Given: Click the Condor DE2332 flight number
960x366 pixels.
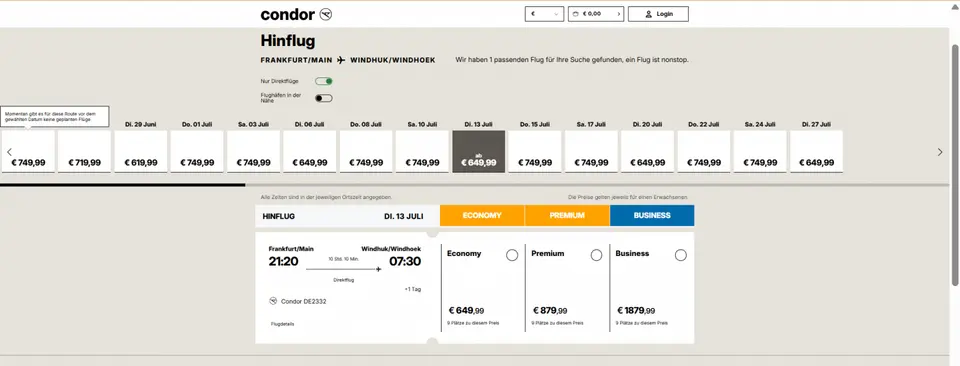Looking at the screenshot, I should click(x=303, y=301).
